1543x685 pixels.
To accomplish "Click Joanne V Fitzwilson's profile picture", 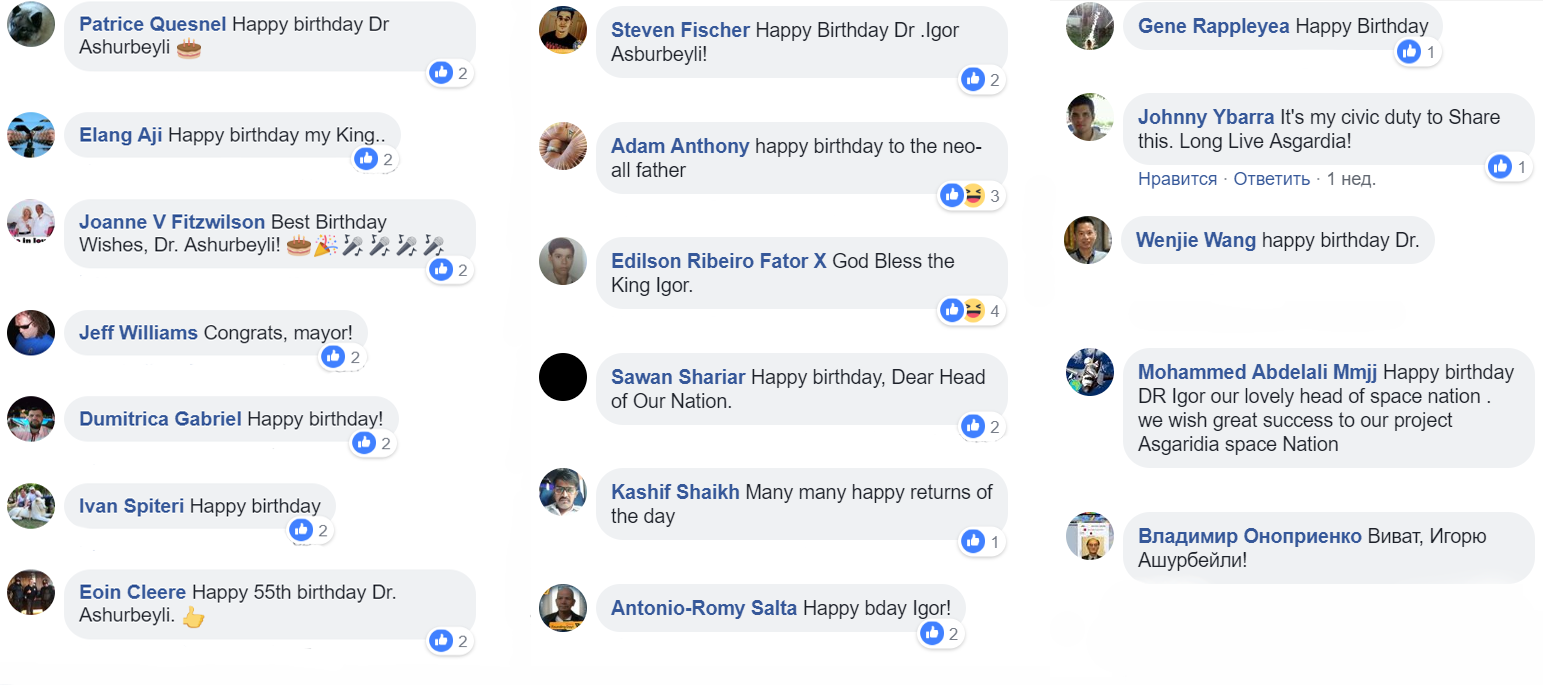I will (31, 223).
